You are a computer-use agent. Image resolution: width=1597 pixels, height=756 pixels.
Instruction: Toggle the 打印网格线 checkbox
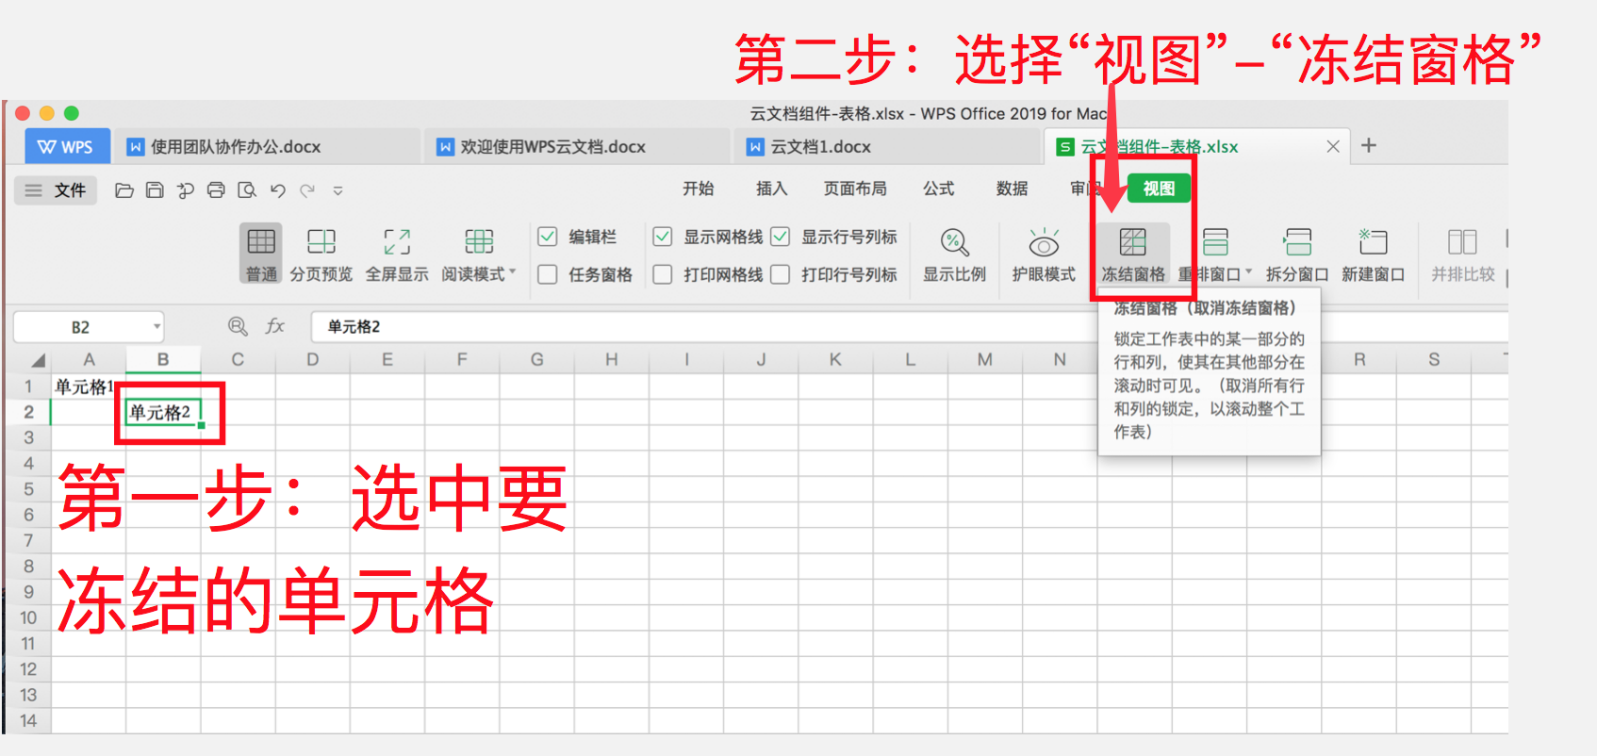pyautogui.click(x=662, y=274)
